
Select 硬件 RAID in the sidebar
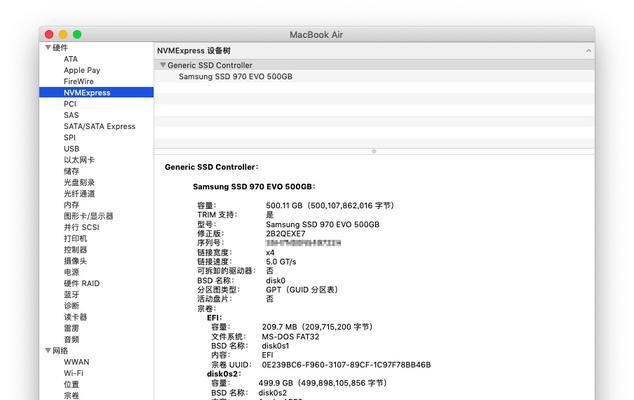82,283
